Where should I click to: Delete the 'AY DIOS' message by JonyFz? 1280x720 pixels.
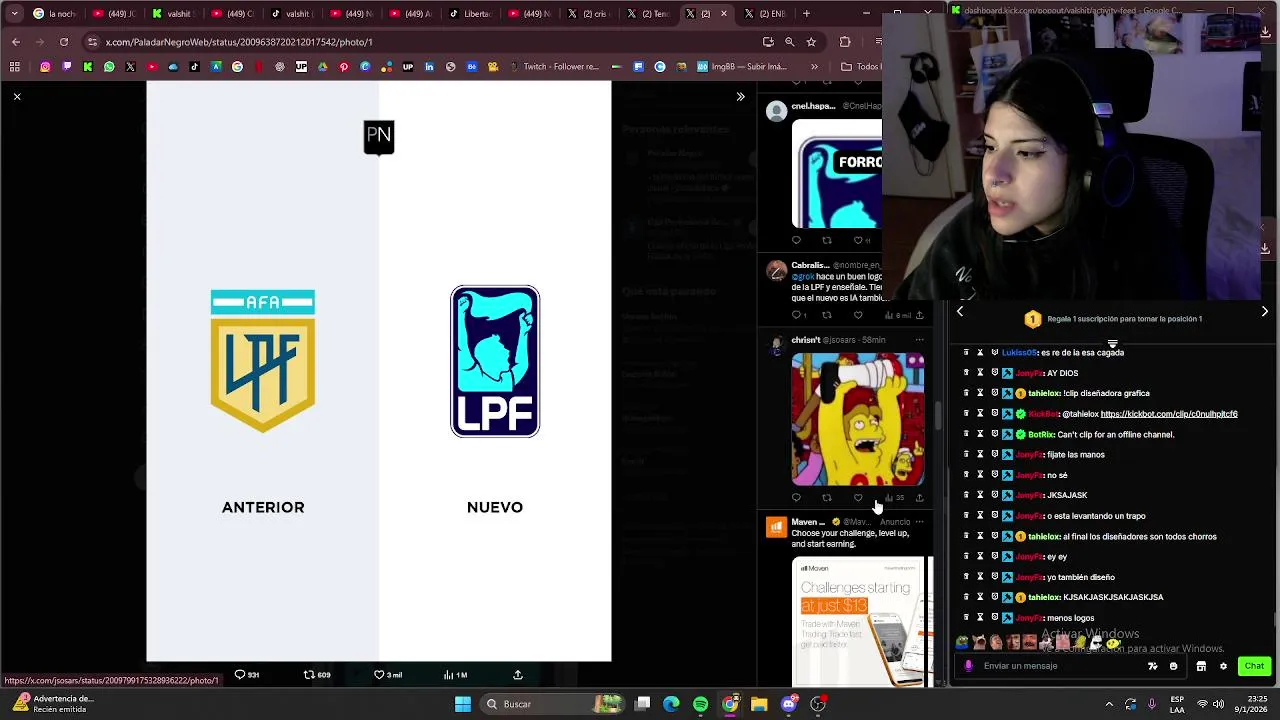[x=966, y=373]
